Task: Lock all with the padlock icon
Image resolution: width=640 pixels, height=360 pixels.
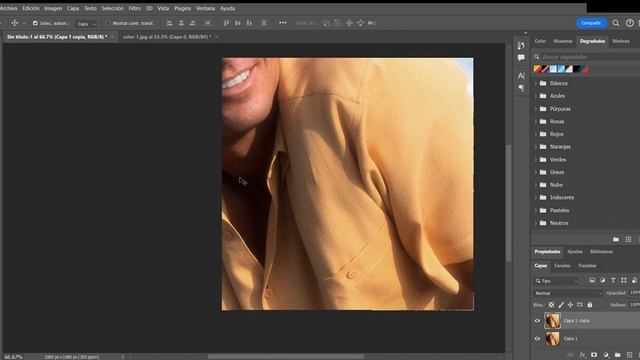Action: pyautogui.click(x=590, y=305)
